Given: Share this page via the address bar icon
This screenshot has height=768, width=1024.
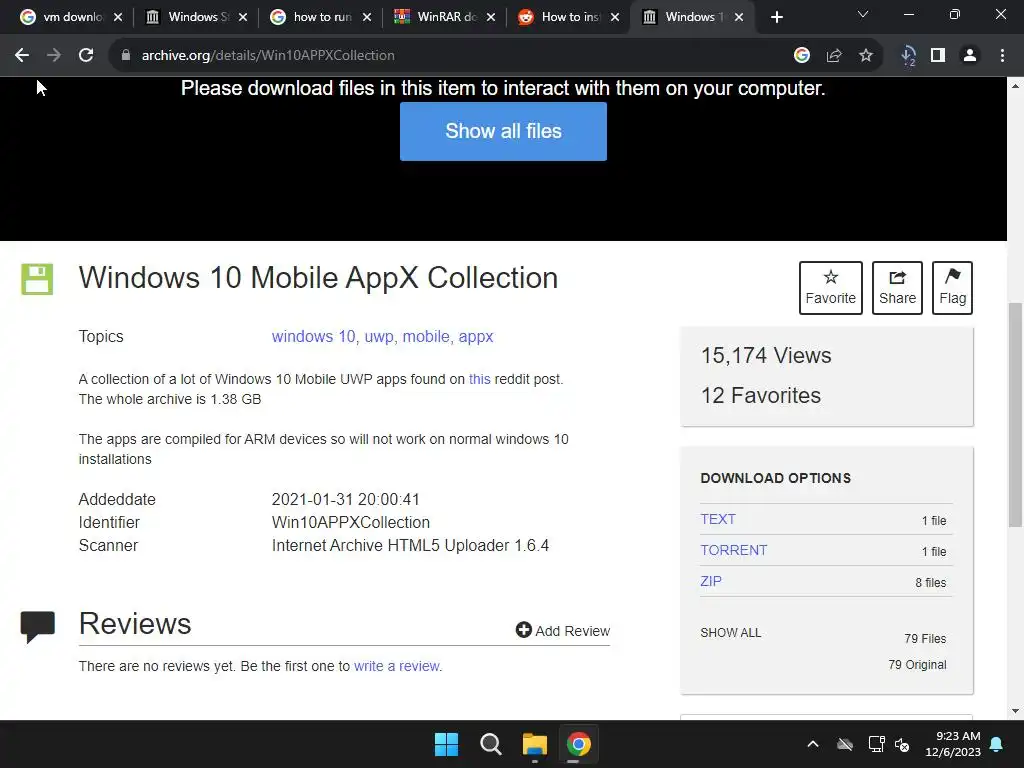Looking at the screenshot, I should 834,56.
